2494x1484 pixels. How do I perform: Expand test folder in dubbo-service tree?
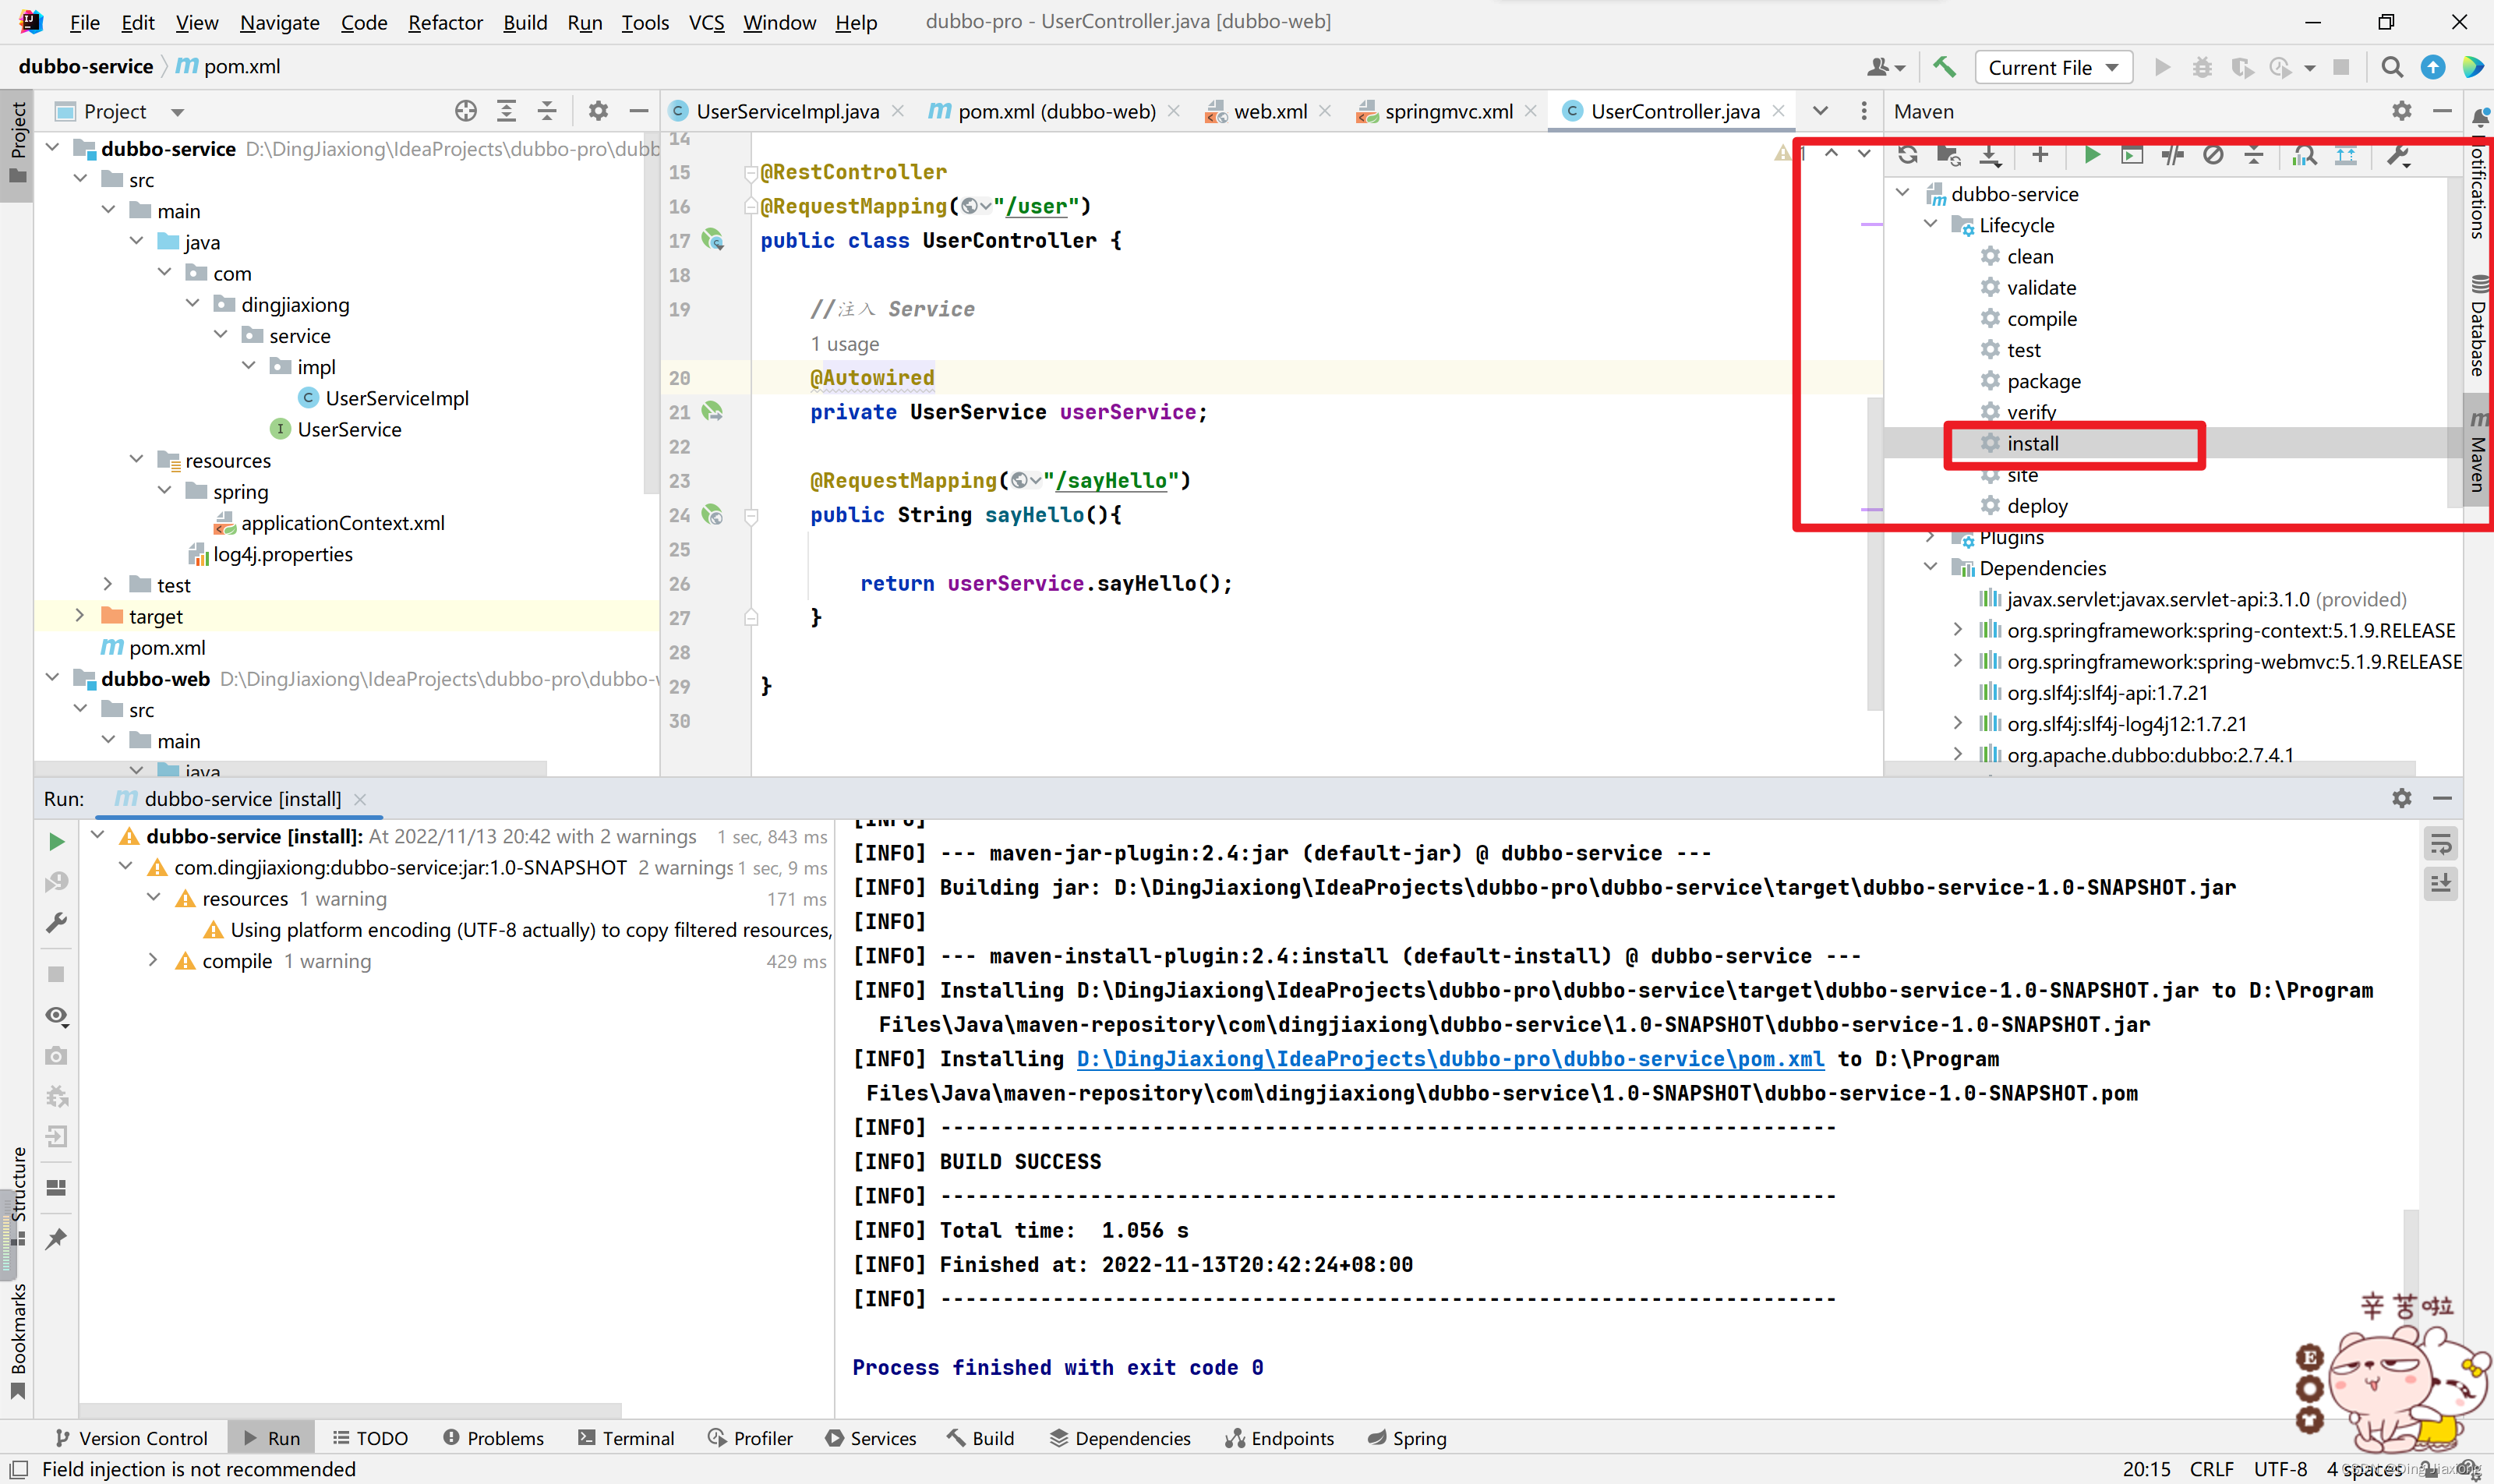coord(108,584)
